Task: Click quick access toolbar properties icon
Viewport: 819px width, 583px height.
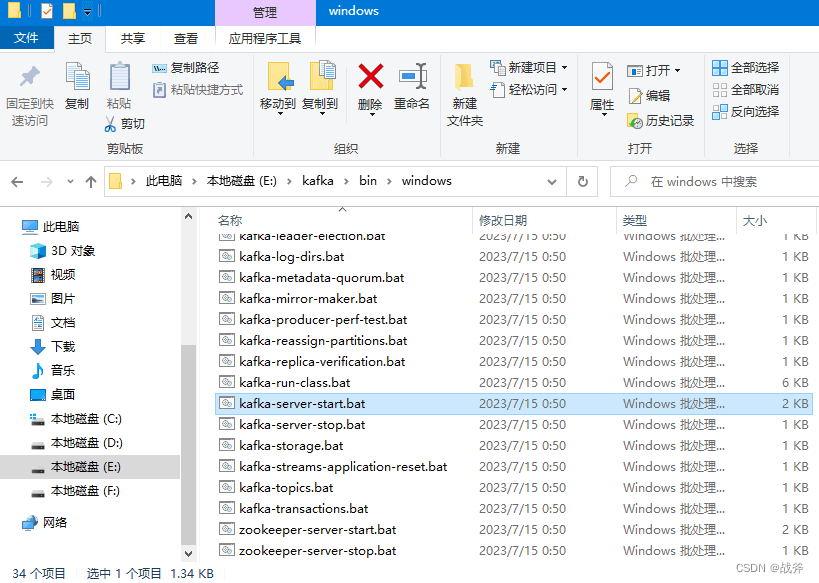Action: (47, 10)
